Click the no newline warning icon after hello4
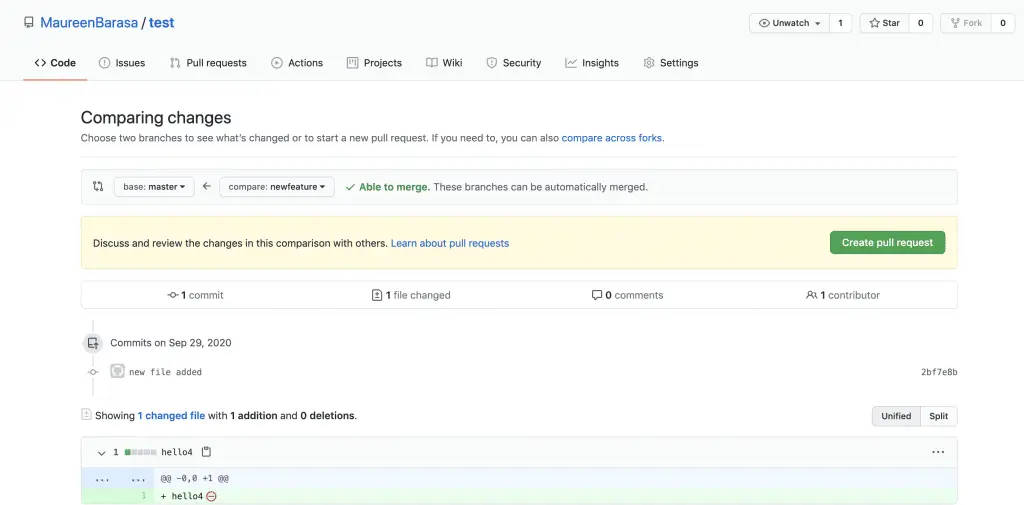The image size is (1024, 505). tap(211, 497)
